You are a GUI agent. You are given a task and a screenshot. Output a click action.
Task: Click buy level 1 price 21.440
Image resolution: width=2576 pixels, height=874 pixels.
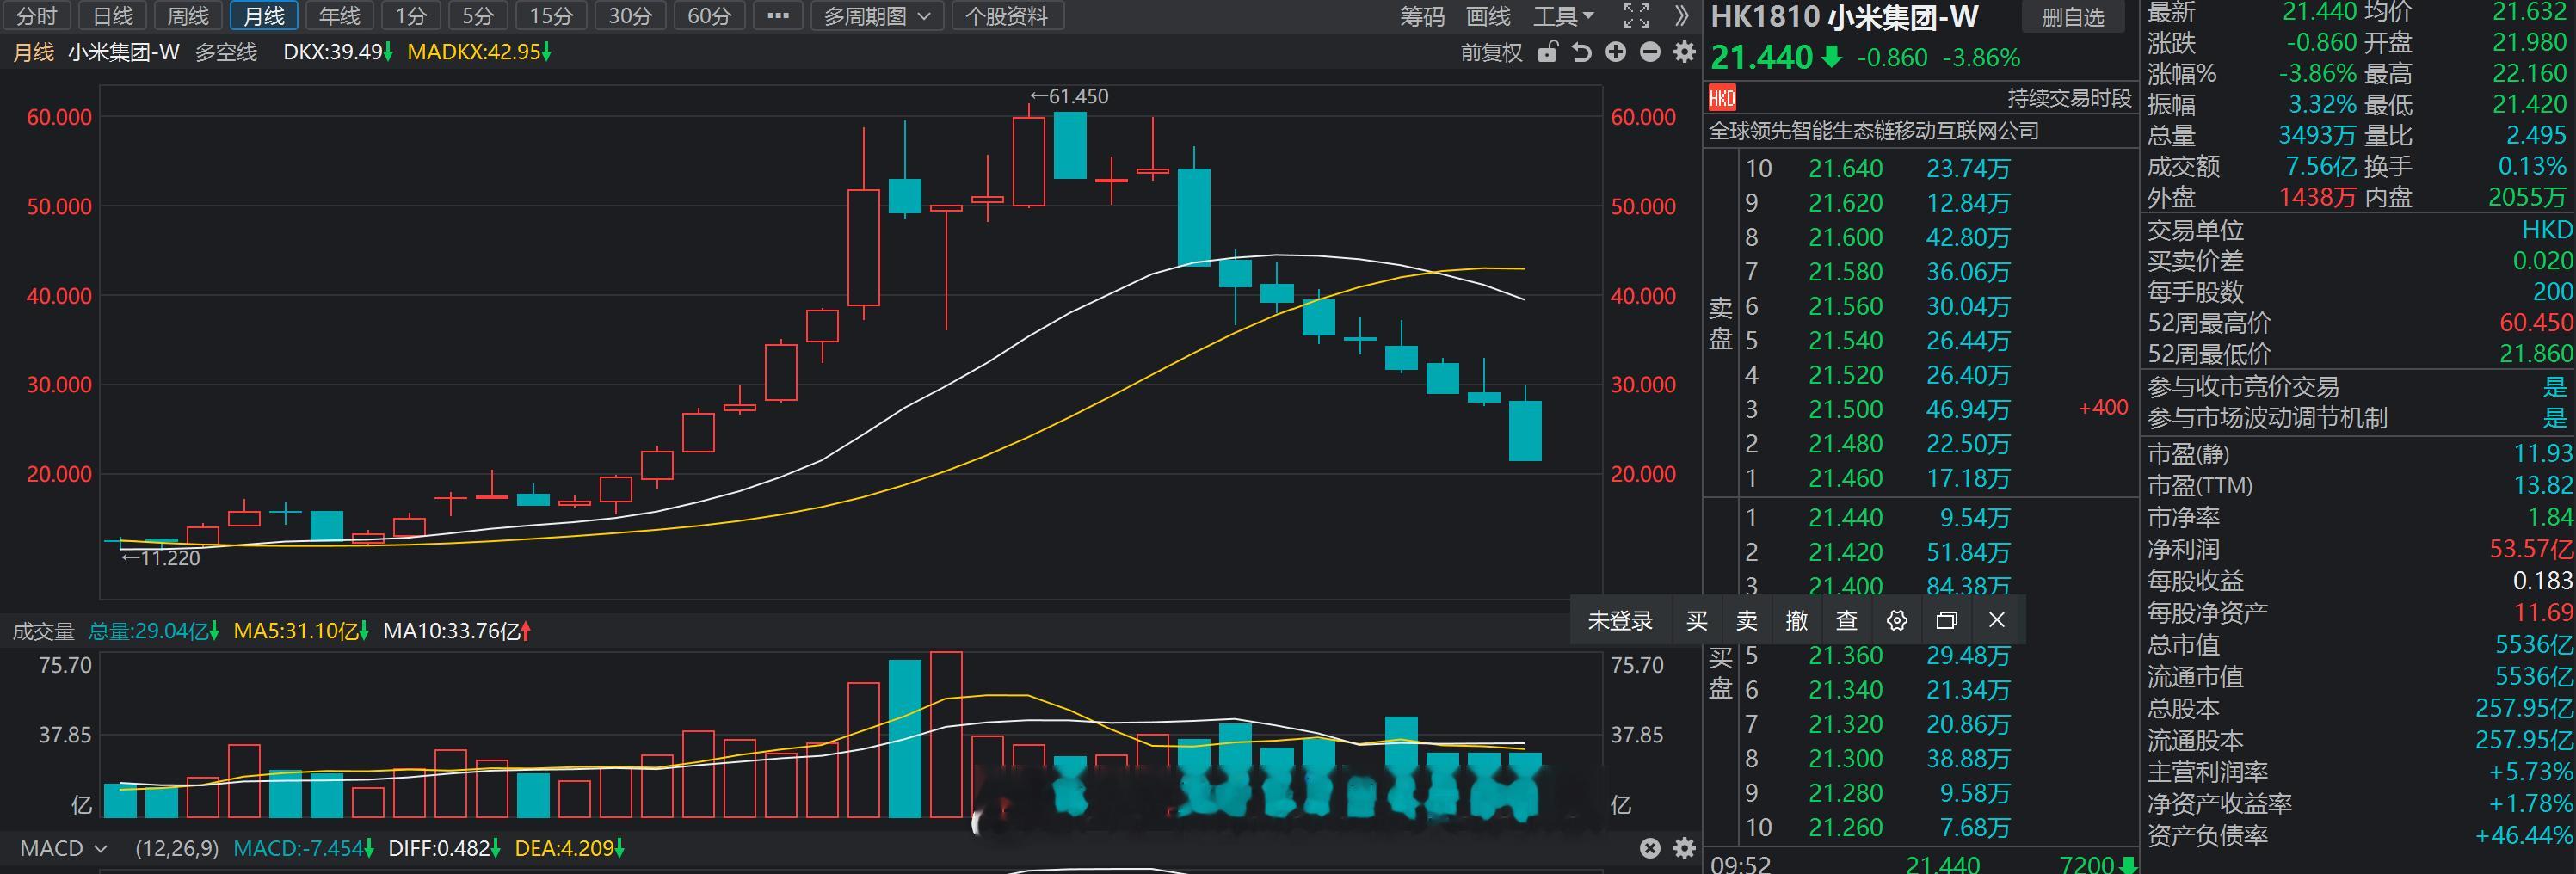[x=1845, y=518]
